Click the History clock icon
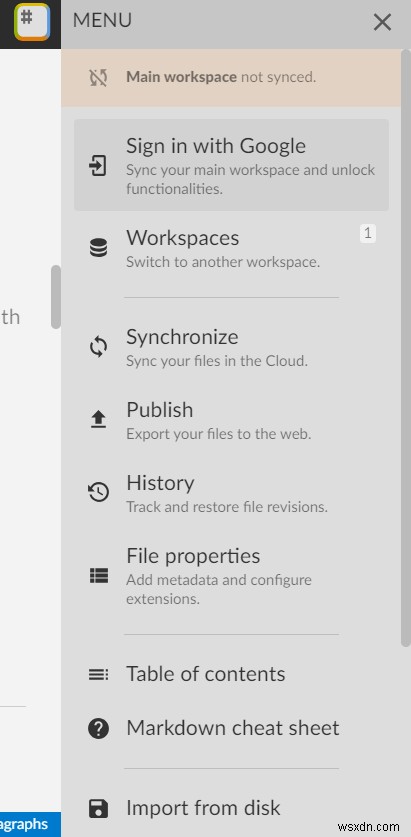This screenshot has width=411, height=837. [98, 493]
